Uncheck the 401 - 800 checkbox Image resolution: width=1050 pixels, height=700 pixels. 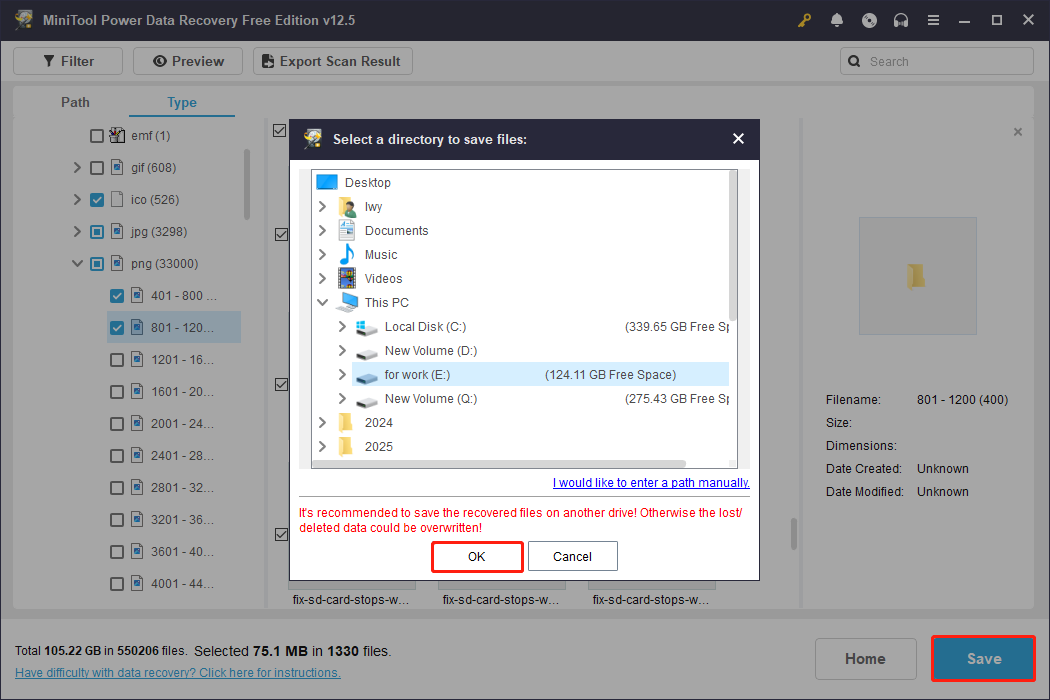click(117, 296)
